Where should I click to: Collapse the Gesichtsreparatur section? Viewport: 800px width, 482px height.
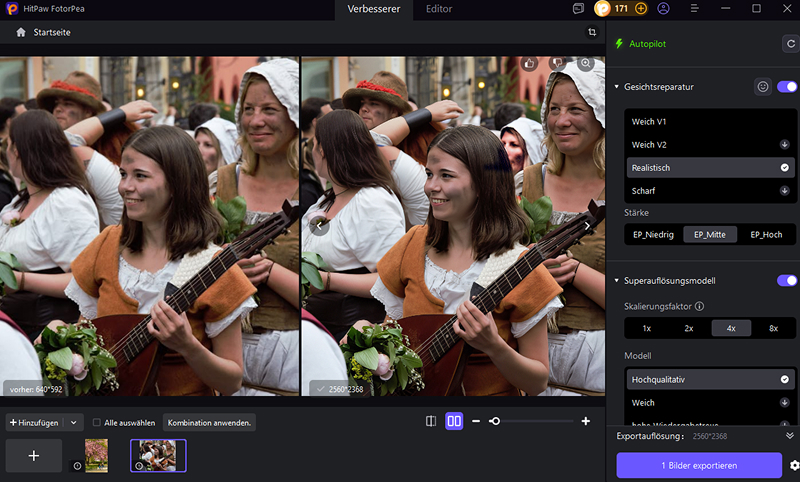[x=617, y=87]
